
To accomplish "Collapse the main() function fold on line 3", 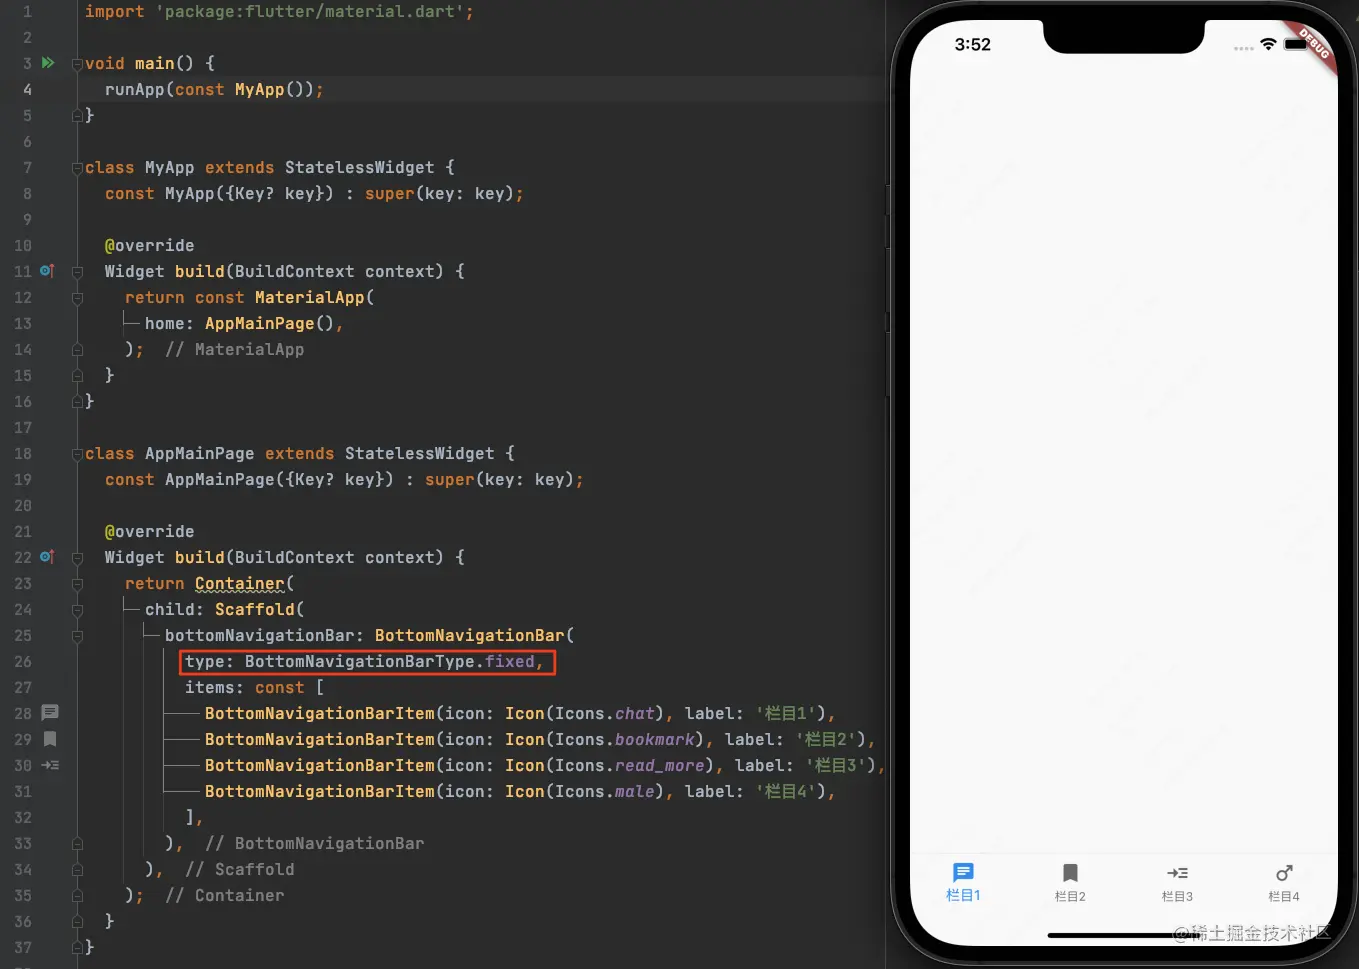I will 77,64.
